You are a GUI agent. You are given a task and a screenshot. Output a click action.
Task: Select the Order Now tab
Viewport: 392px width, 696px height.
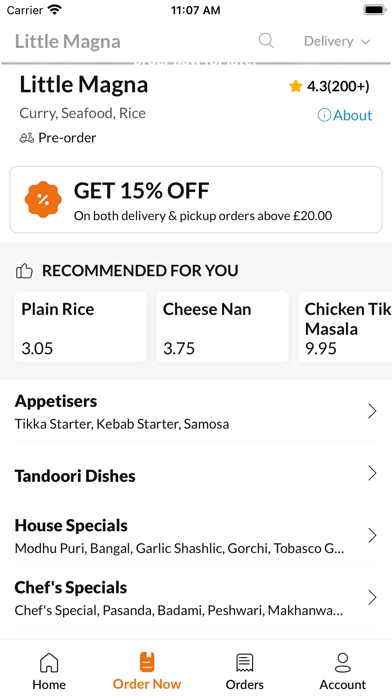tap(147, 671)
